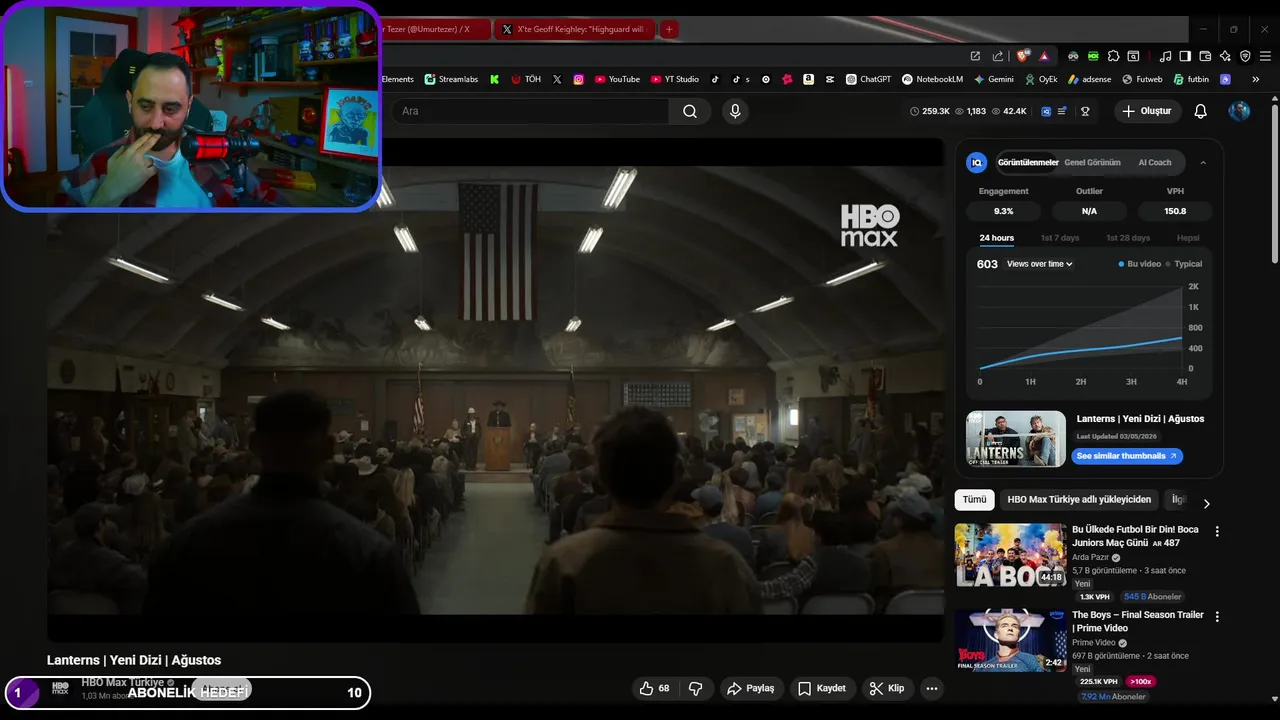1280x720 pixels.
Task: Select the 24 hours chart range
Action: tap(996, 238)
